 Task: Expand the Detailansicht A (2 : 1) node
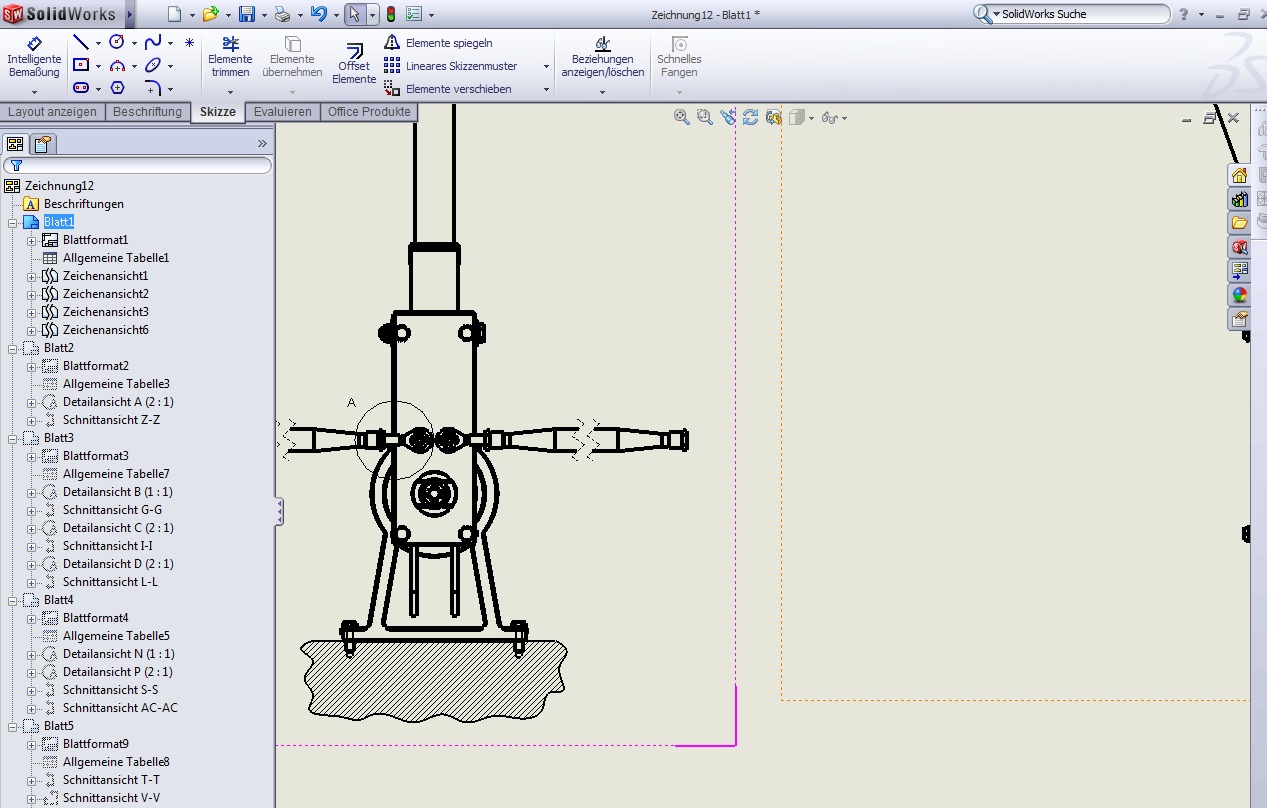[32, 402]
